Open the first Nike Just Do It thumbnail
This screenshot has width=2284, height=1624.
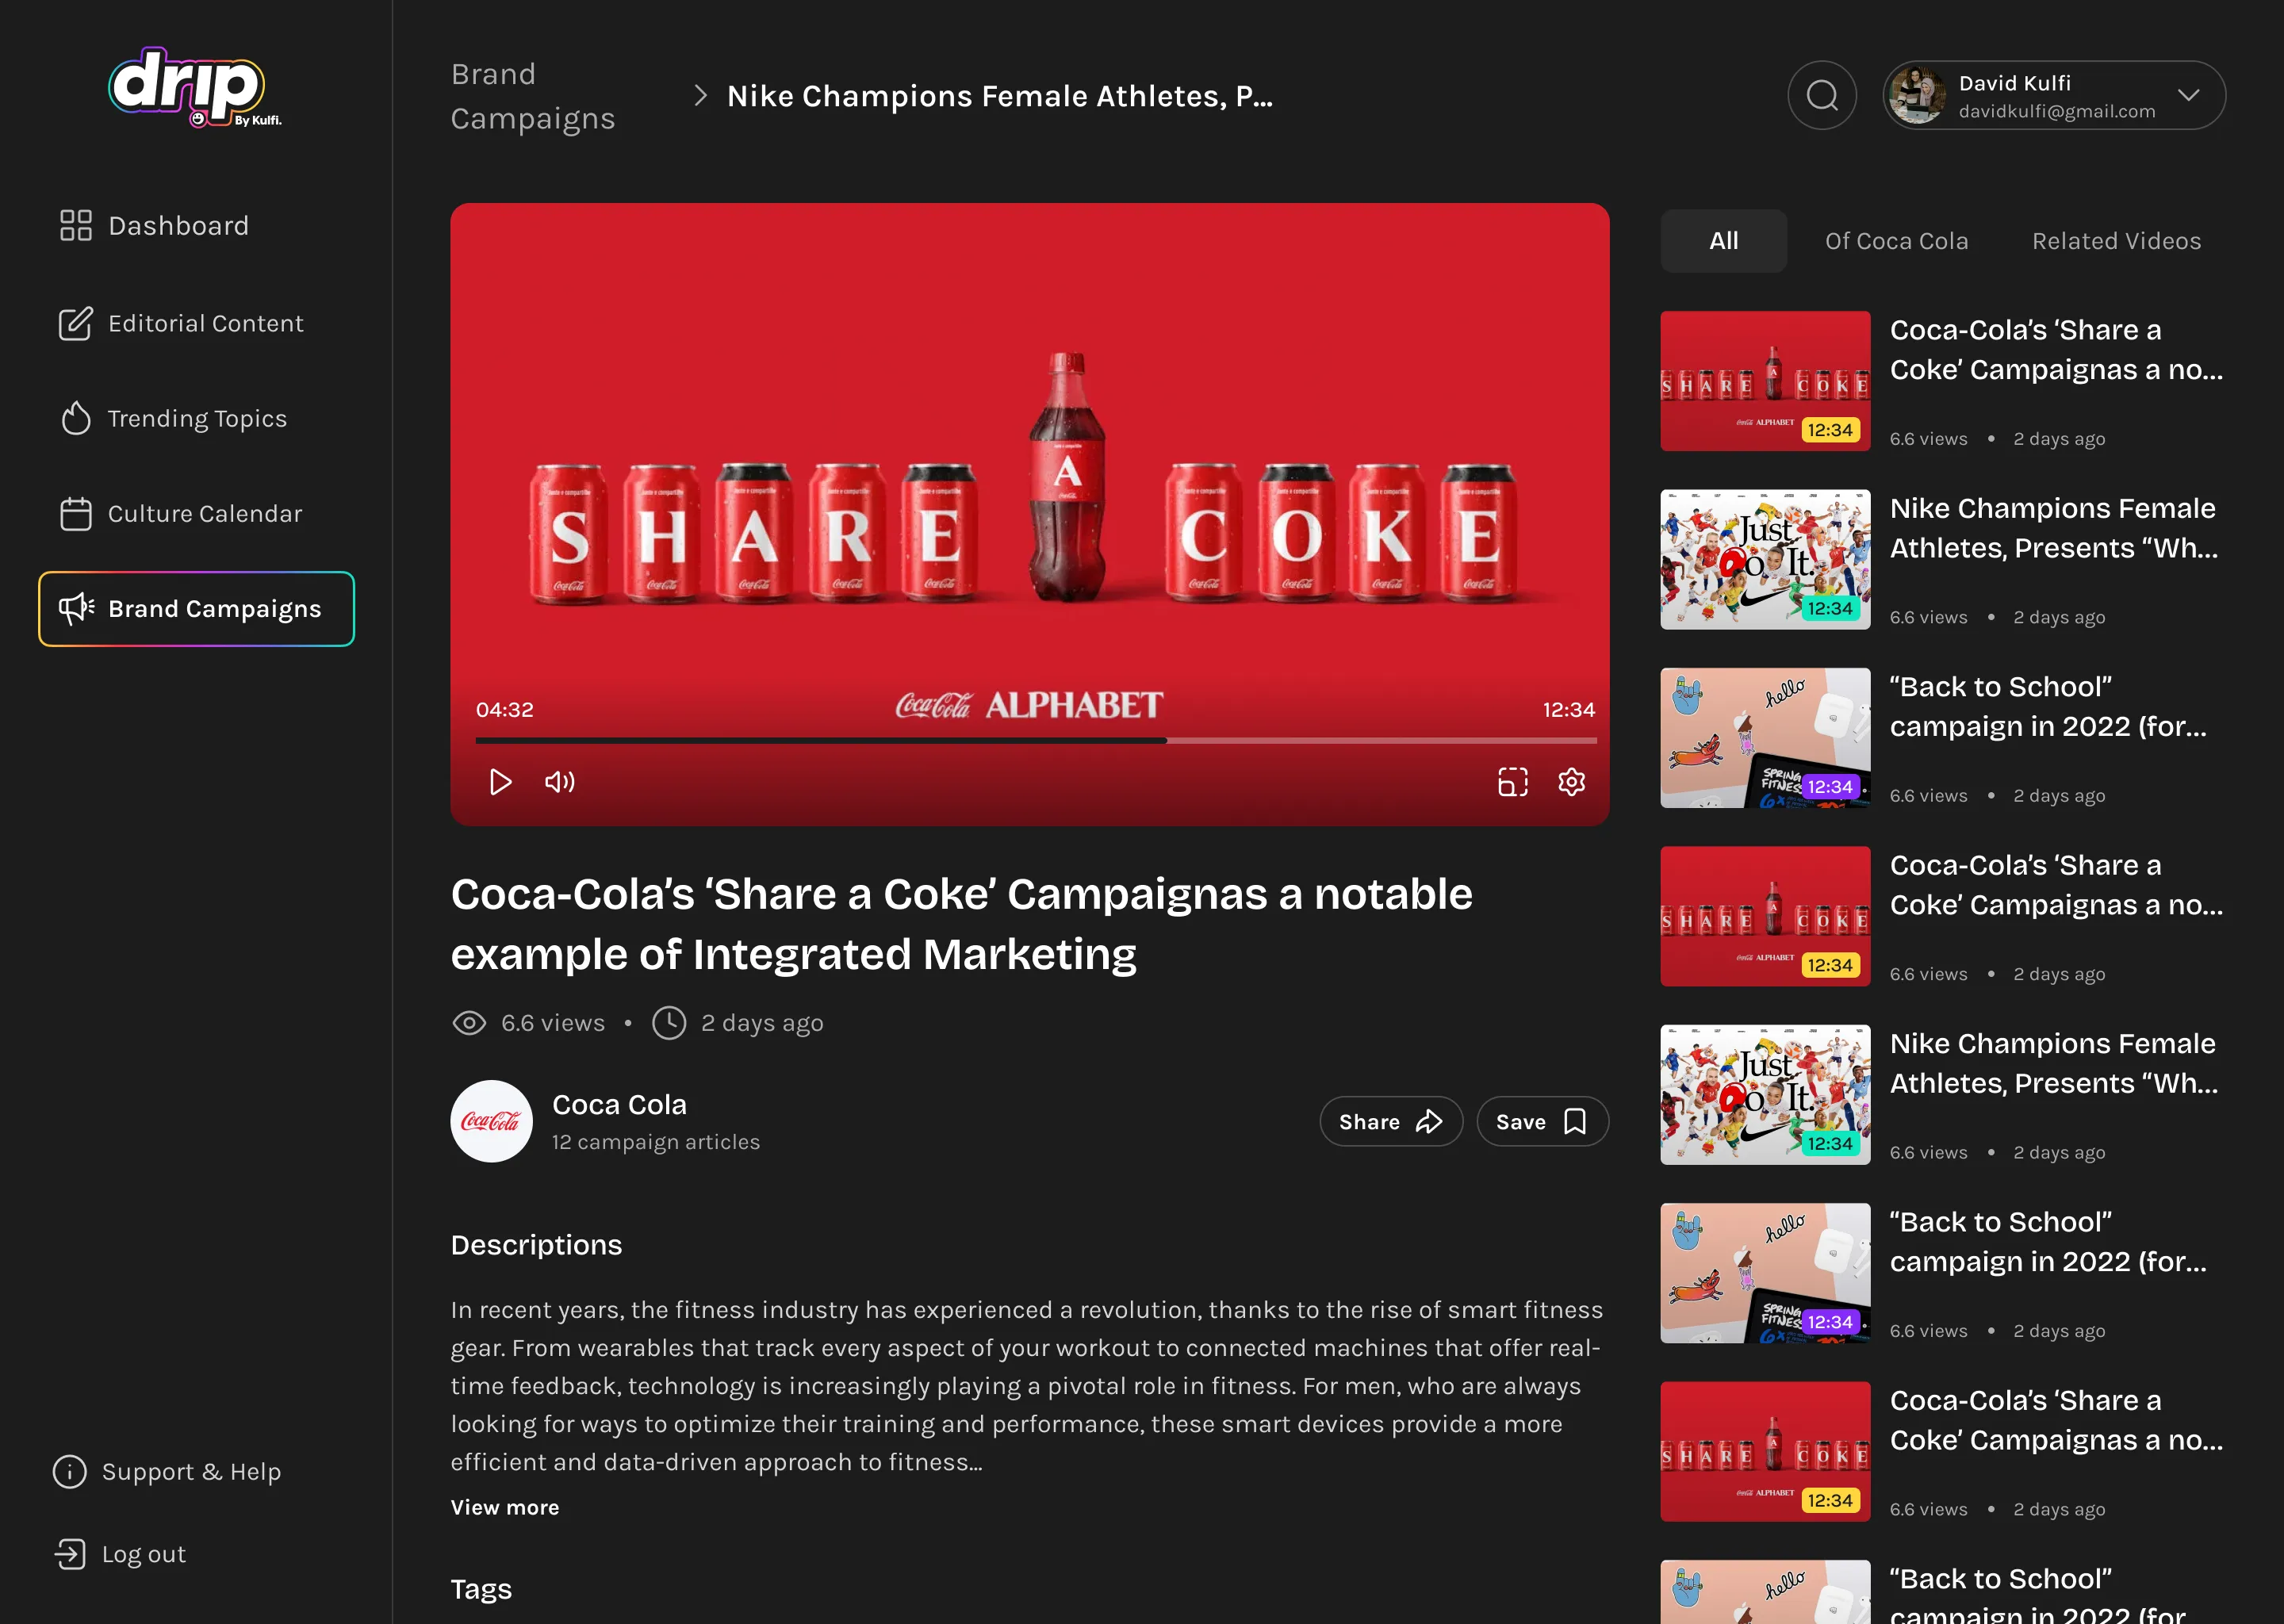point(1765,559)
